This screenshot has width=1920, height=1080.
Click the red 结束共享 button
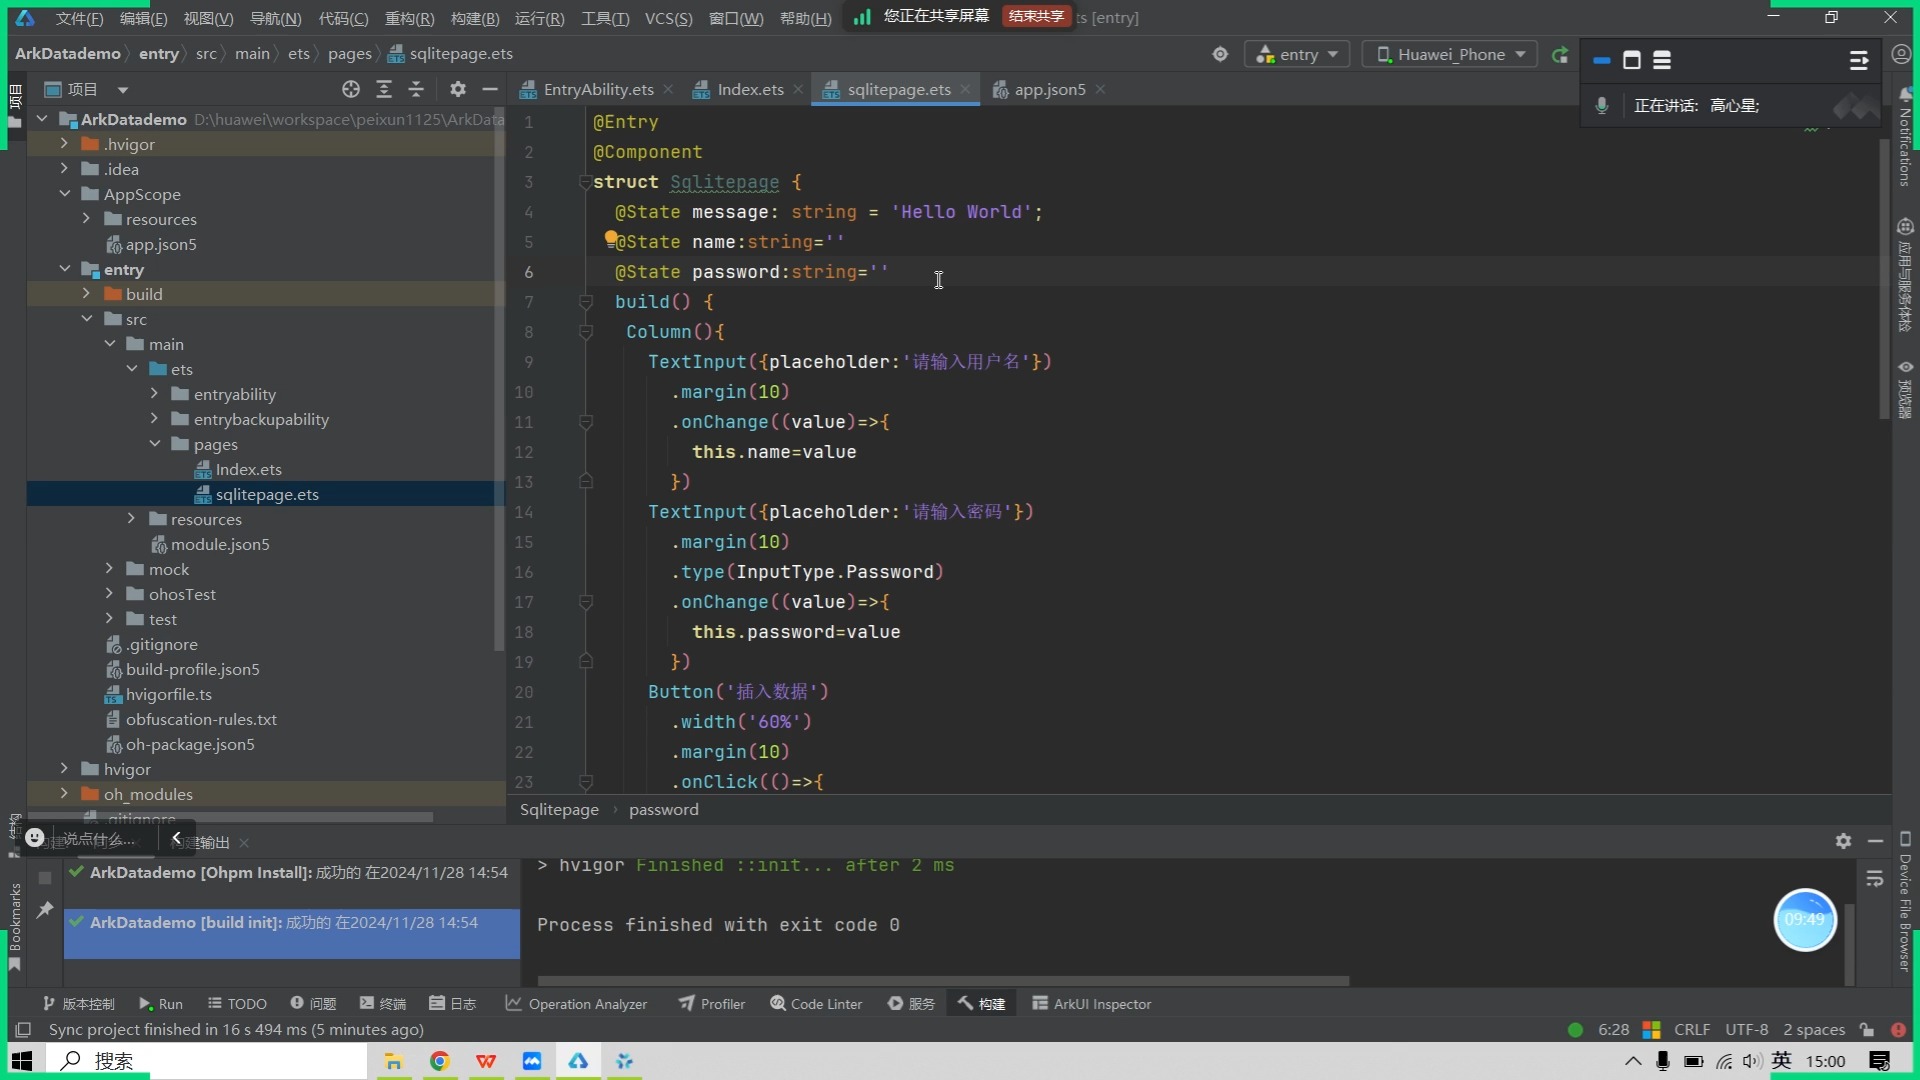tap(1036, 17)
